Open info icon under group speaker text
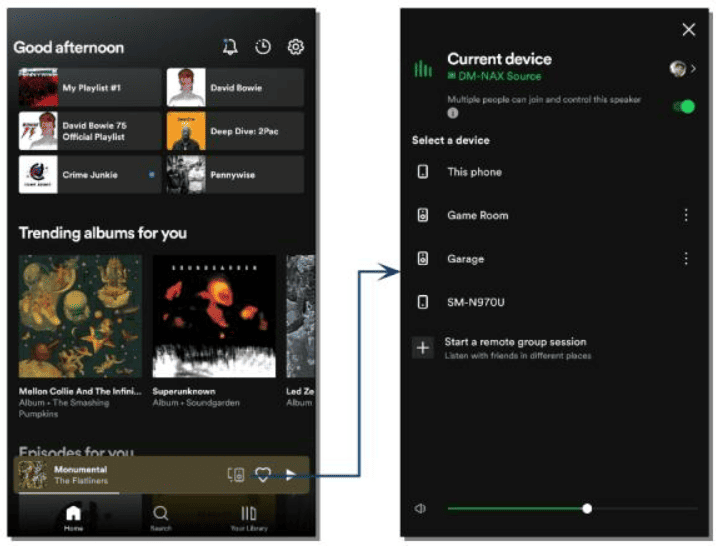Viewport: 716px width, 546px height. (x=453, y=113)
